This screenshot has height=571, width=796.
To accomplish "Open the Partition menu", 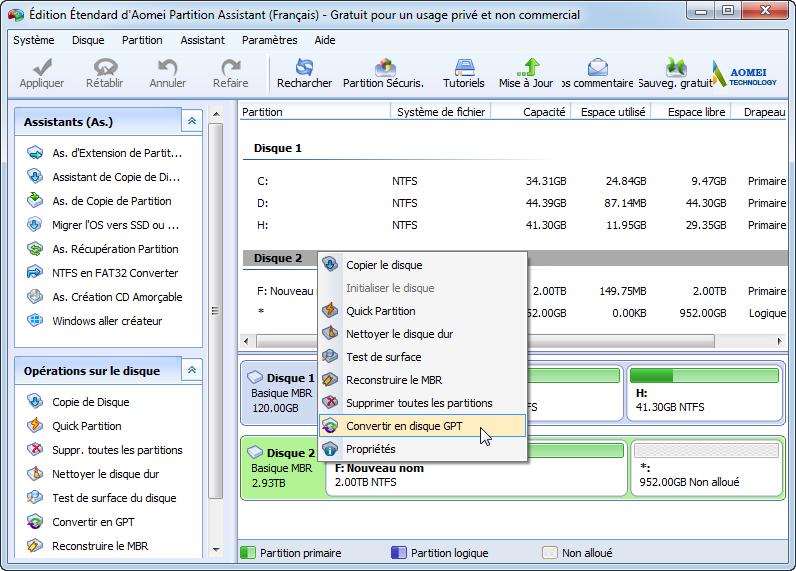I will click(142, 40).
